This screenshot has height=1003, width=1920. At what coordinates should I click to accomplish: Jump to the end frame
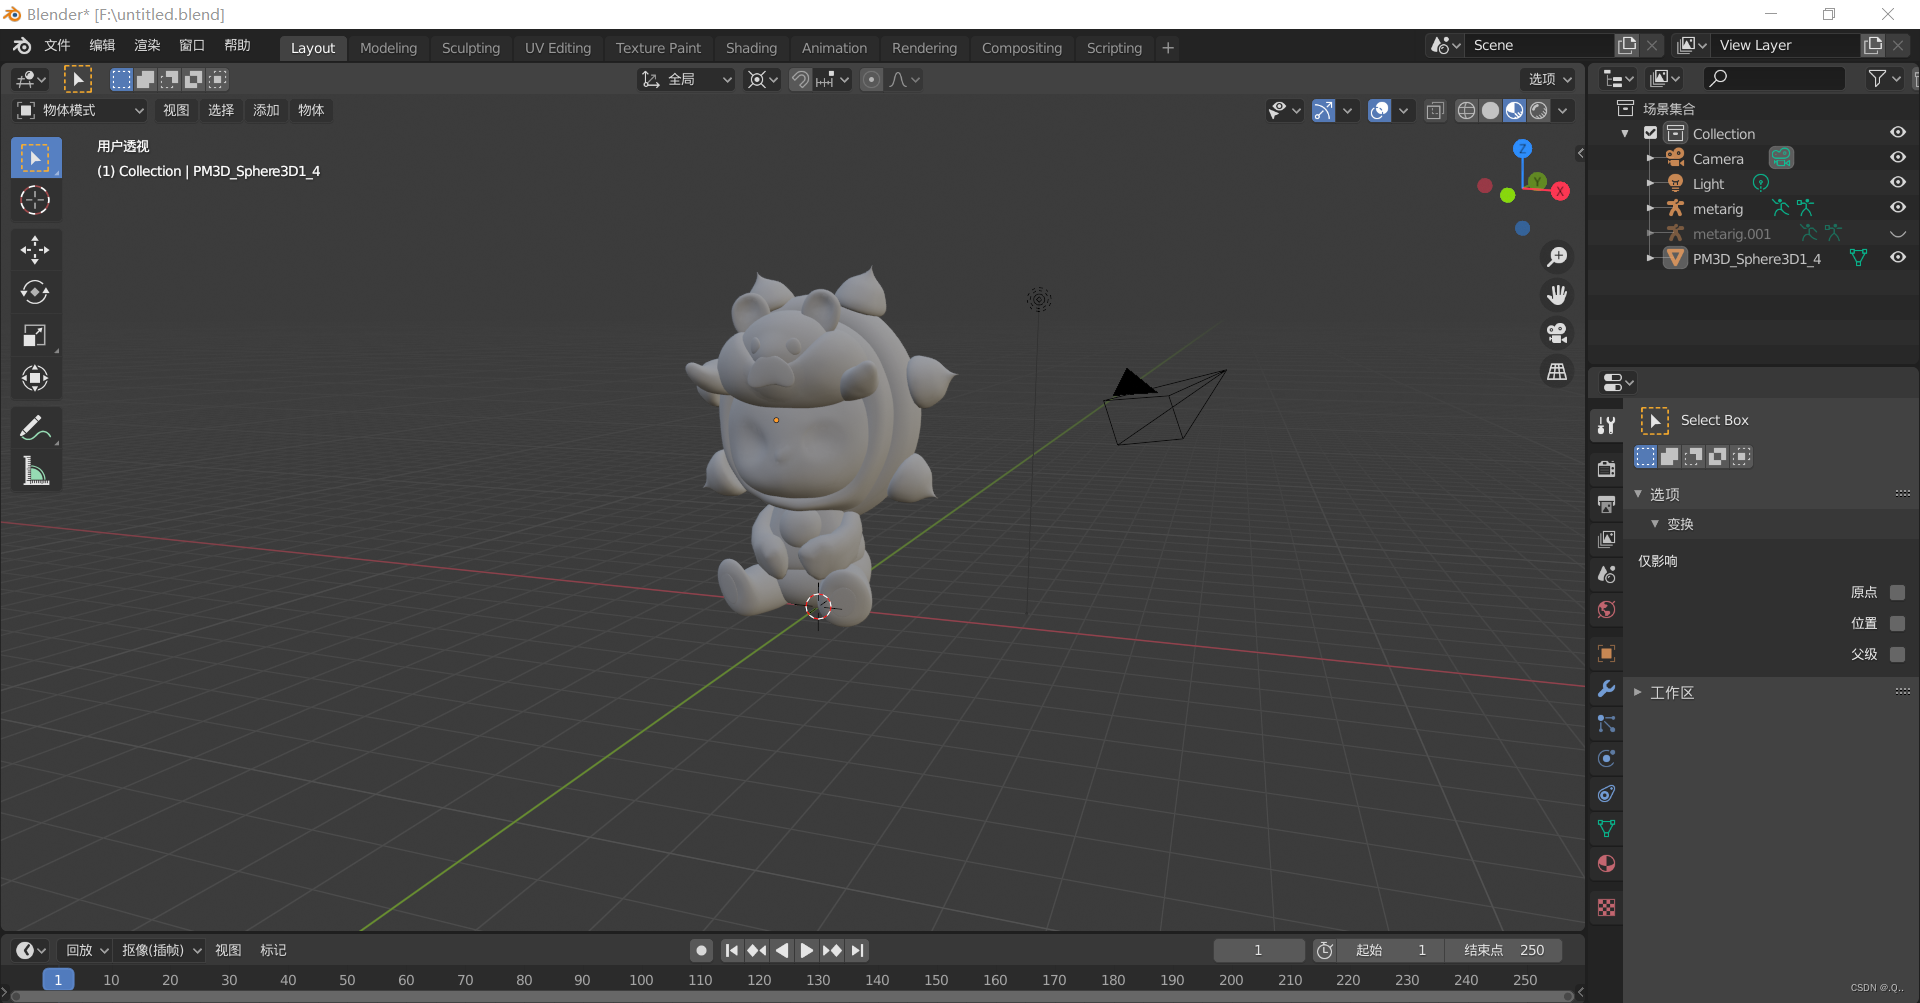(857, 950)
